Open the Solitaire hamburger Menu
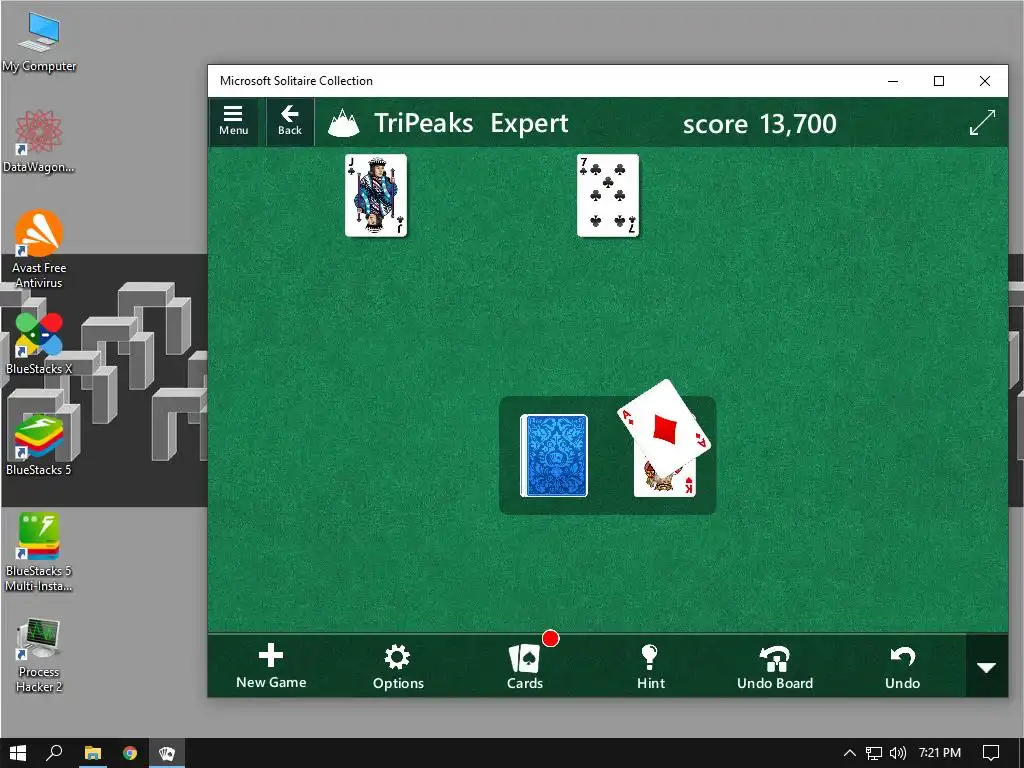Image resolution: width=1024 pixels, height=768 pixels. 234,121
